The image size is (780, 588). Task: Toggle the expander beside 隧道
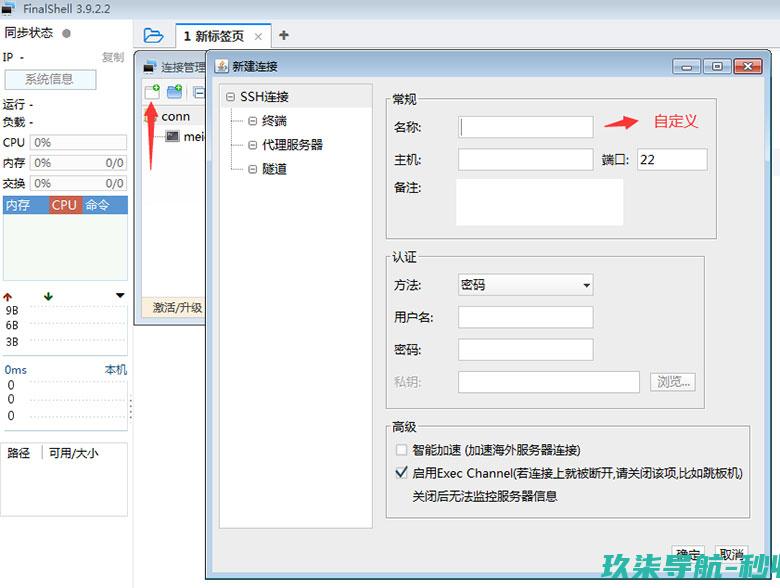click(253, 169)
